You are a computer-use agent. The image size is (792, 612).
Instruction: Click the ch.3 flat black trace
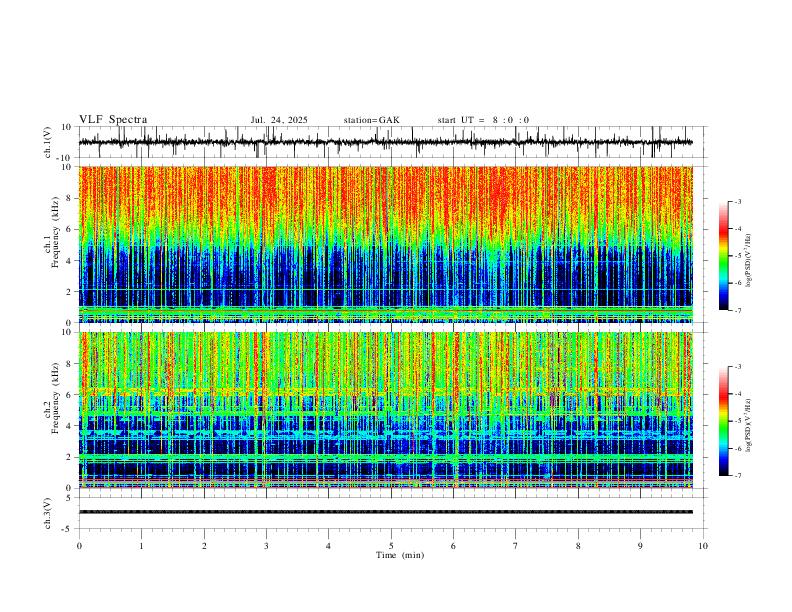tap(385, 512)
